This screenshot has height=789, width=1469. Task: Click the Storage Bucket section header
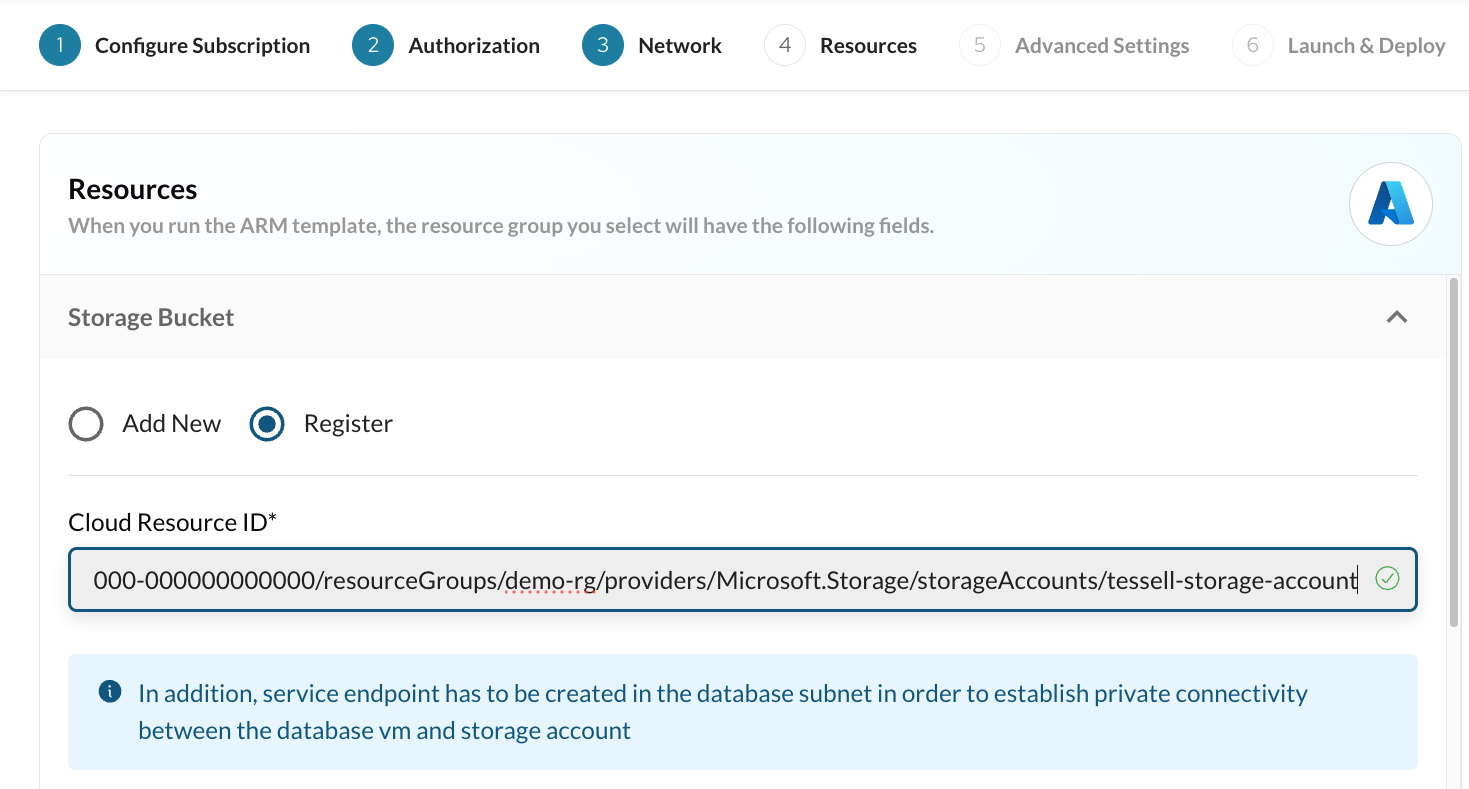tap(151, 318)
